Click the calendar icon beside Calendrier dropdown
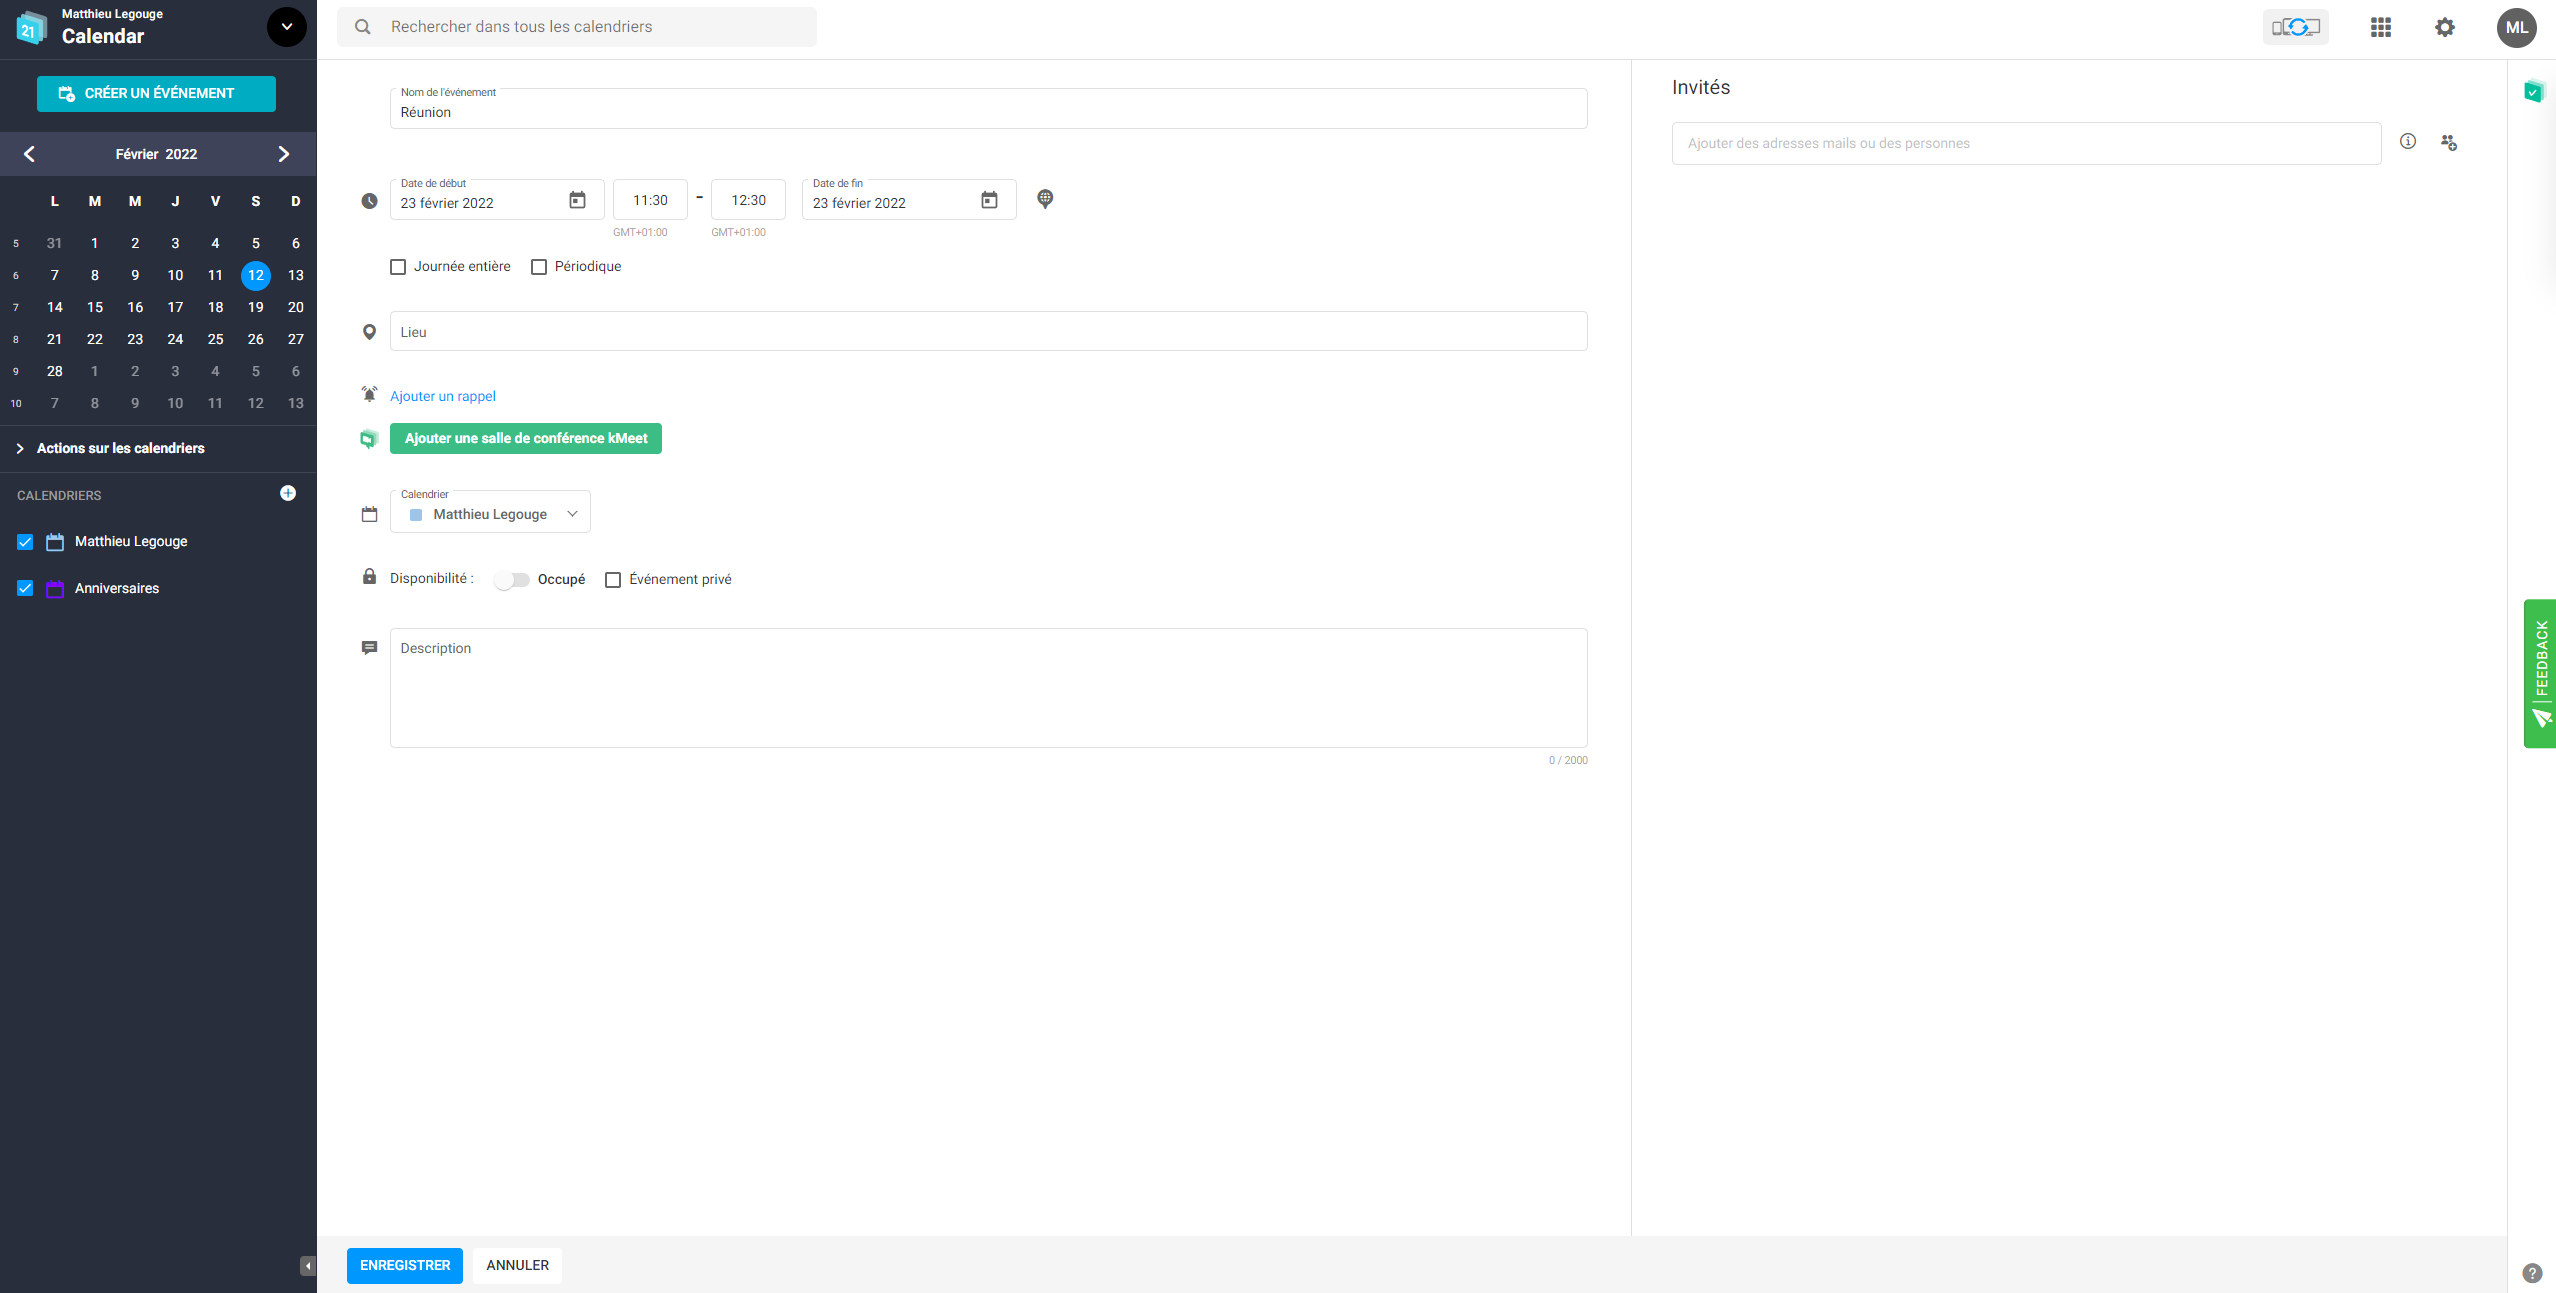Viewport: 2556px width, 1293px height. coord(369,514)
